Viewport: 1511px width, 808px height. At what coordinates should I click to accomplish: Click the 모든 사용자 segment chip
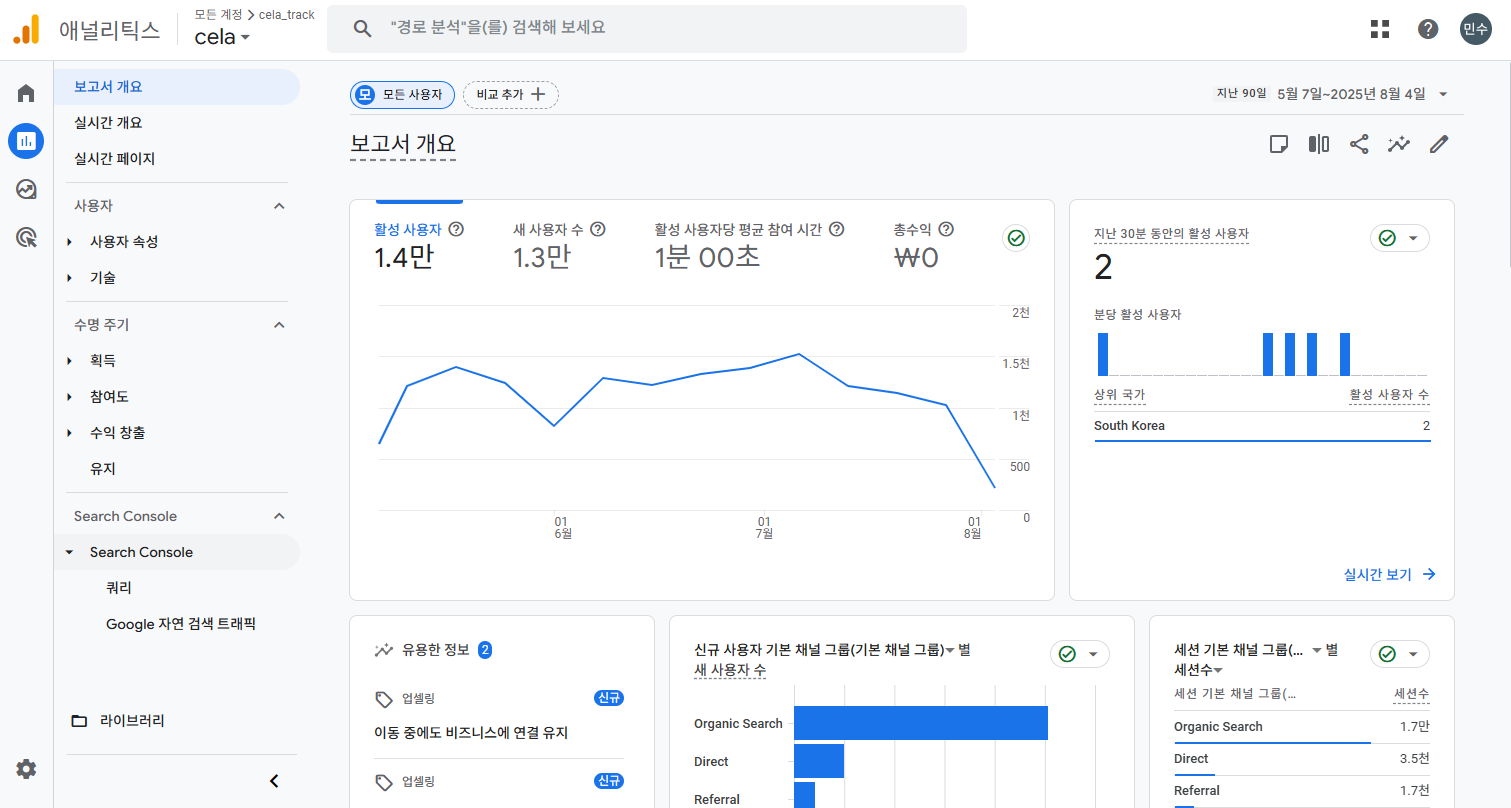(x=402, y=95)
